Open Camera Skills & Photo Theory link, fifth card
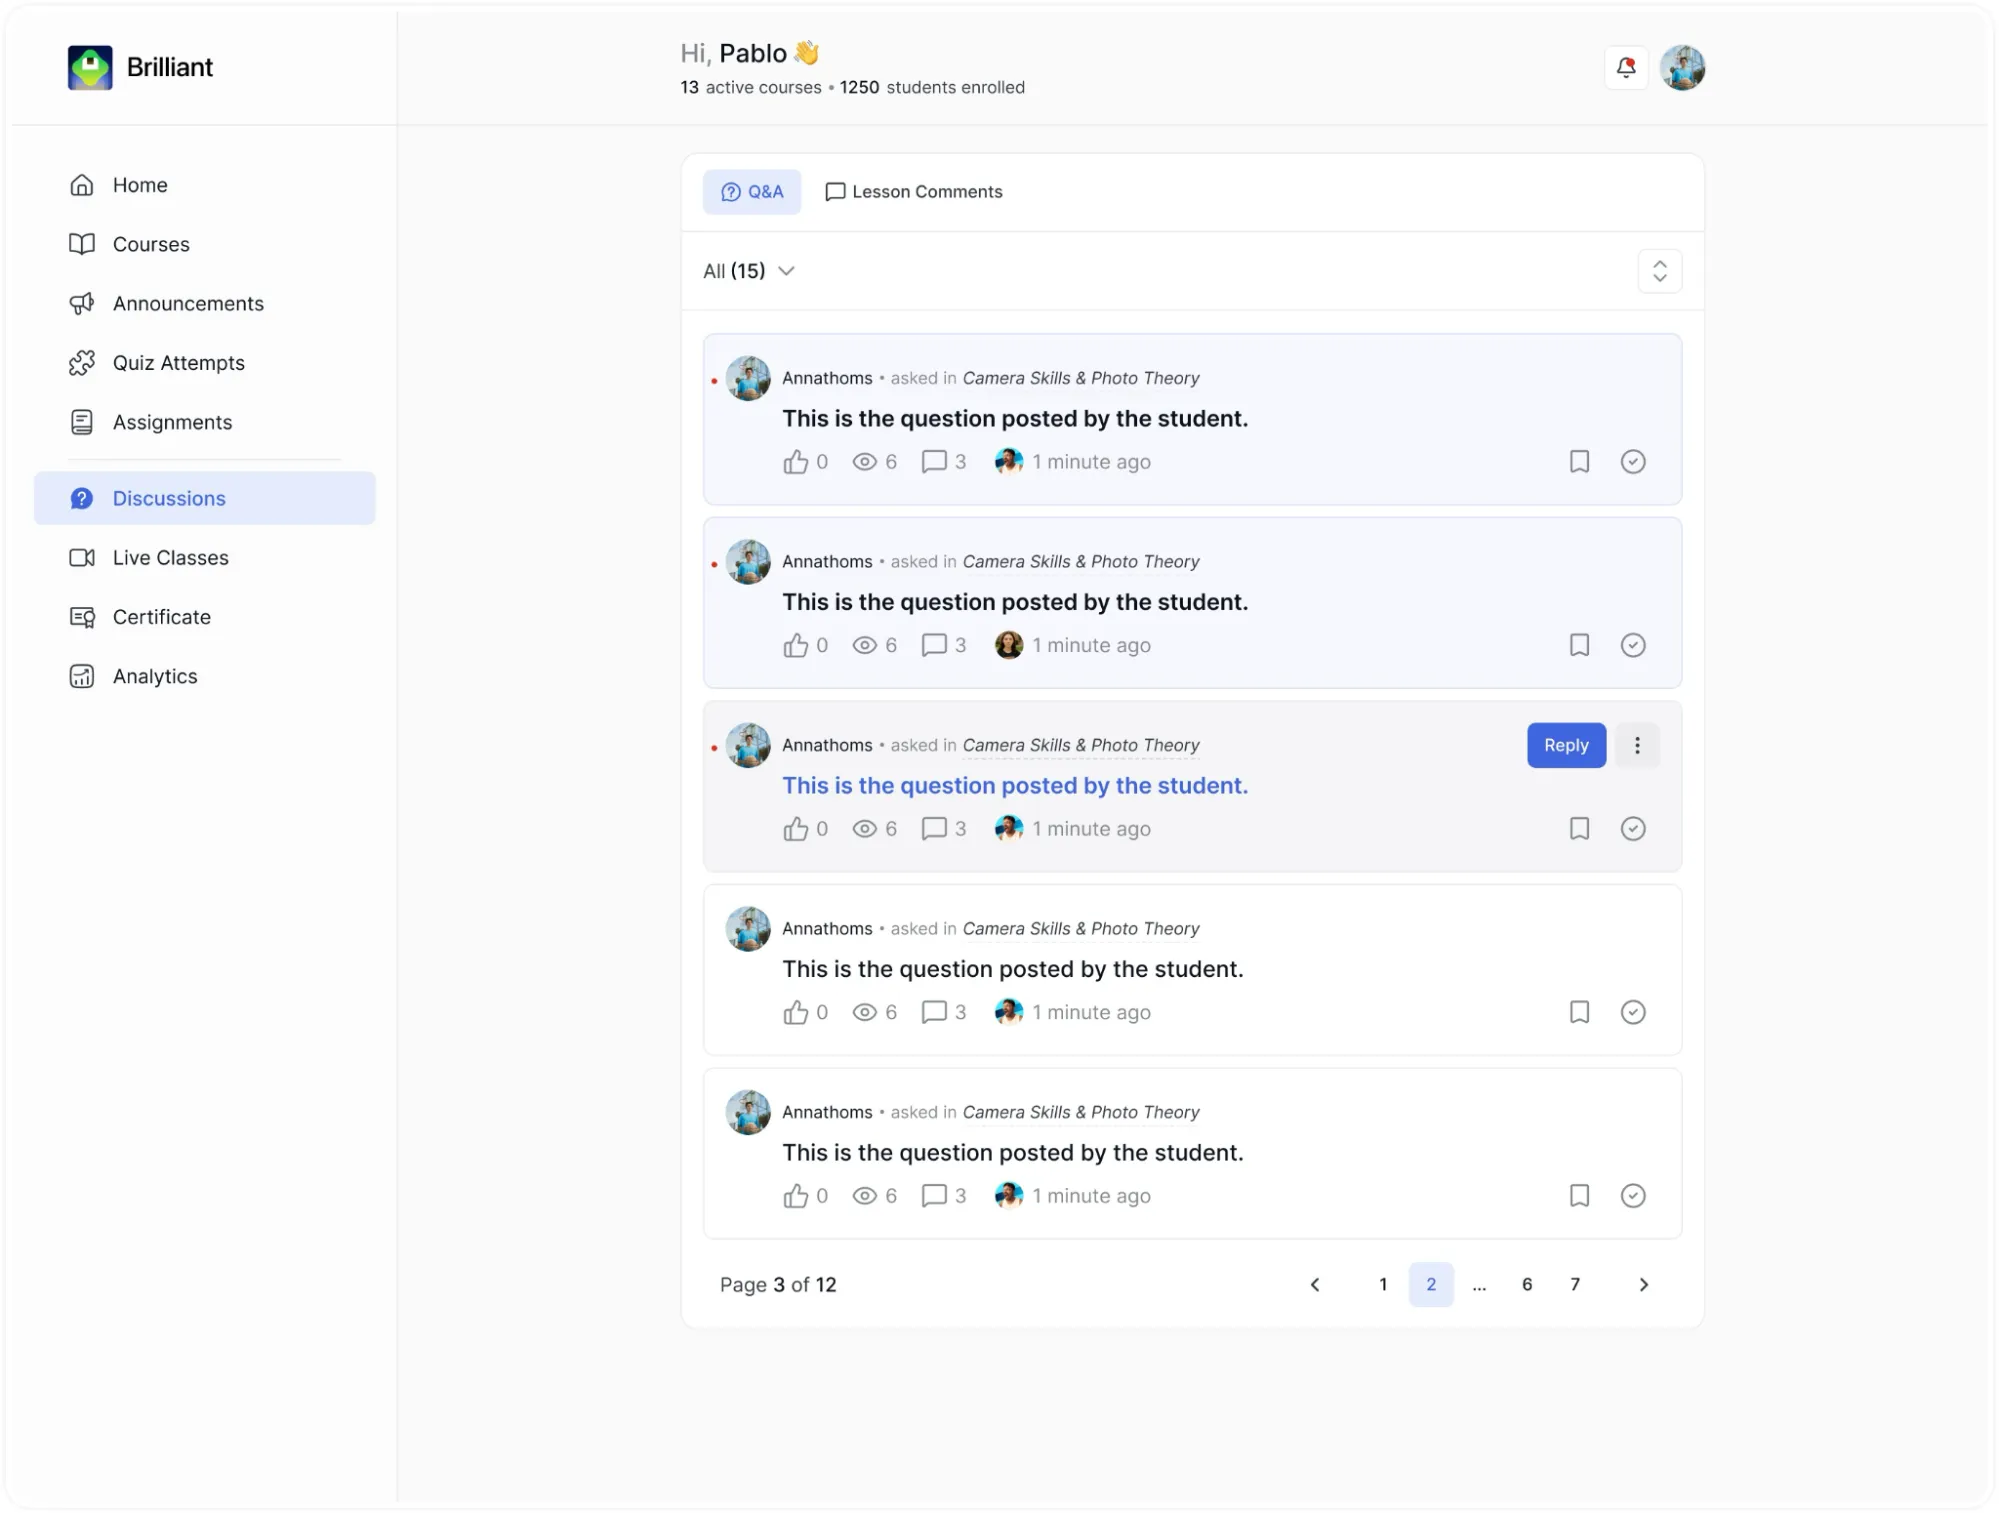 (1081, 1112)
